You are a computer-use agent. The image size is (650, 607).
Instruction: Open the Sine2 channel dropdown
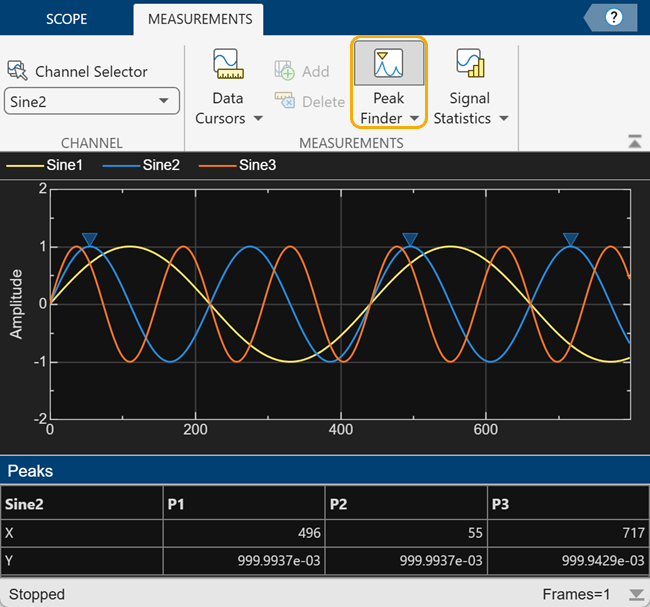coord(92,101)
